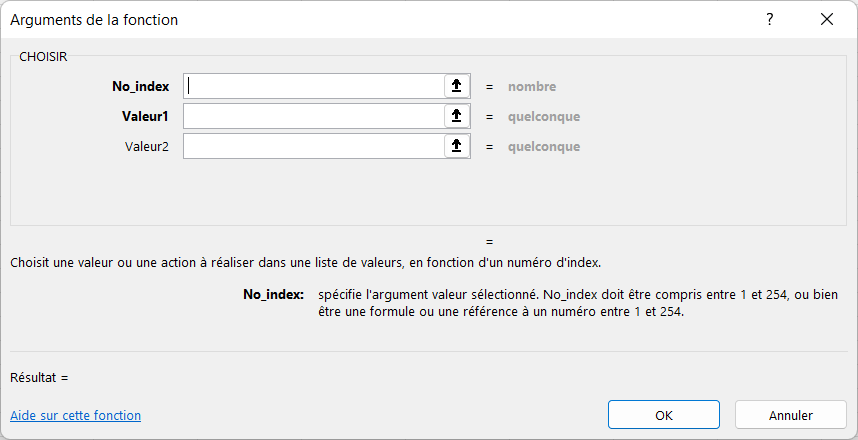This screenshot has width=858, height=440.
Task: Click into the Valeur1 text box
Action: point(314,116)
